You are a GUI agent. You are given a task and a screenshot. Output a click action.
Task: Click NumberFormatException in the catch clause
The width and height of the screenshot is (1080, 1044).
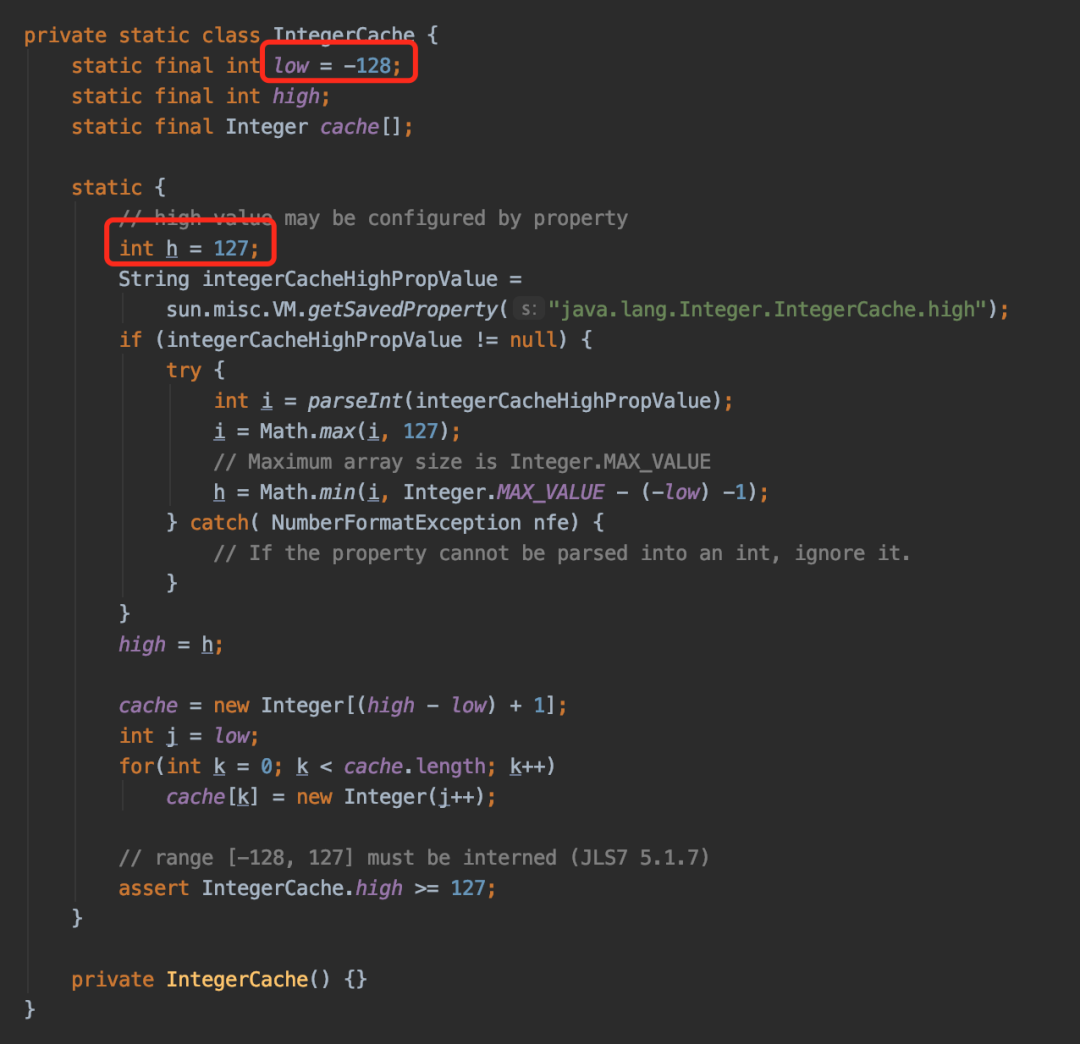click(x=396, y=523)
